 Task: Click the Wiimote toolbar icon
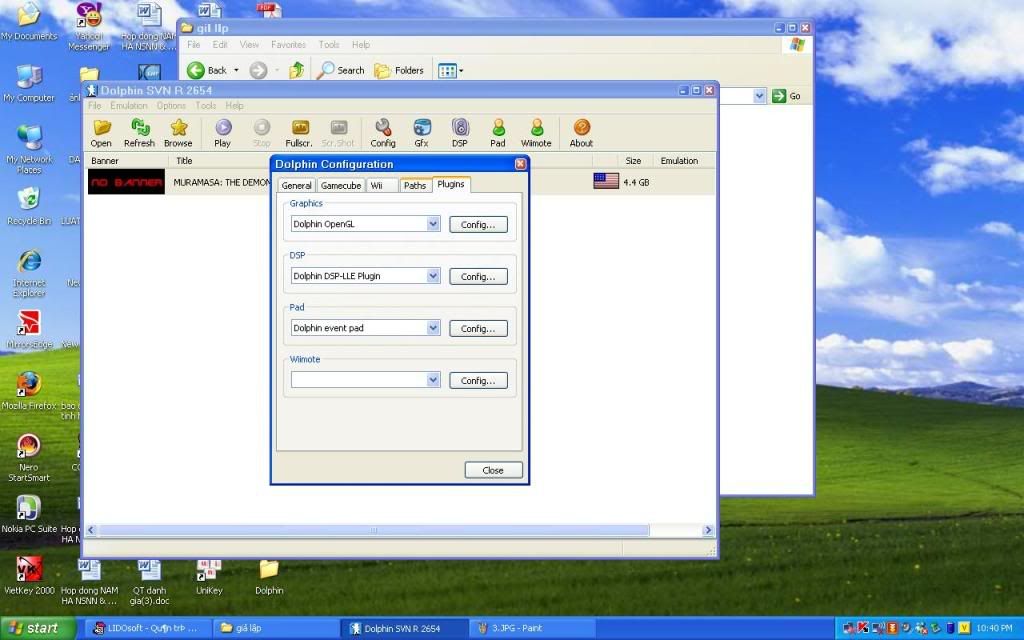click(x=536, y=133)
